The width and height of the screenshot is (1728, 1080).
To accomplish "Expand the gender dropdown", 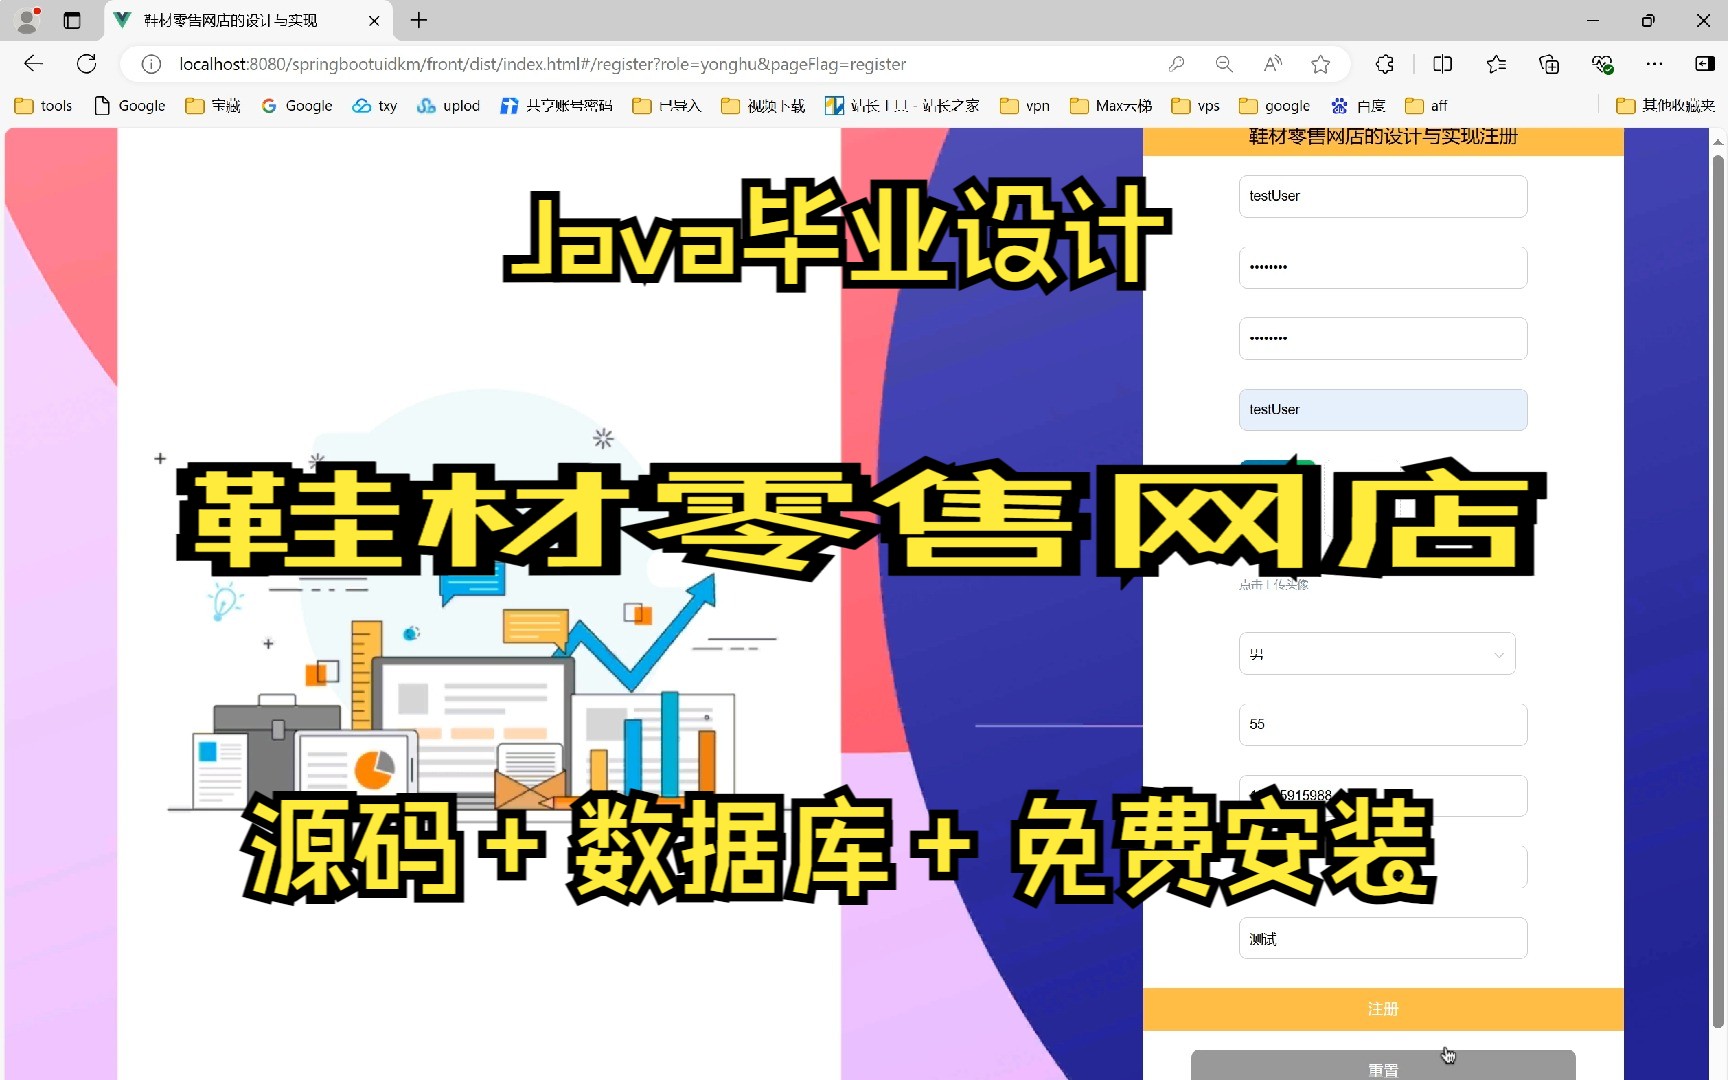I will 1377,654.
